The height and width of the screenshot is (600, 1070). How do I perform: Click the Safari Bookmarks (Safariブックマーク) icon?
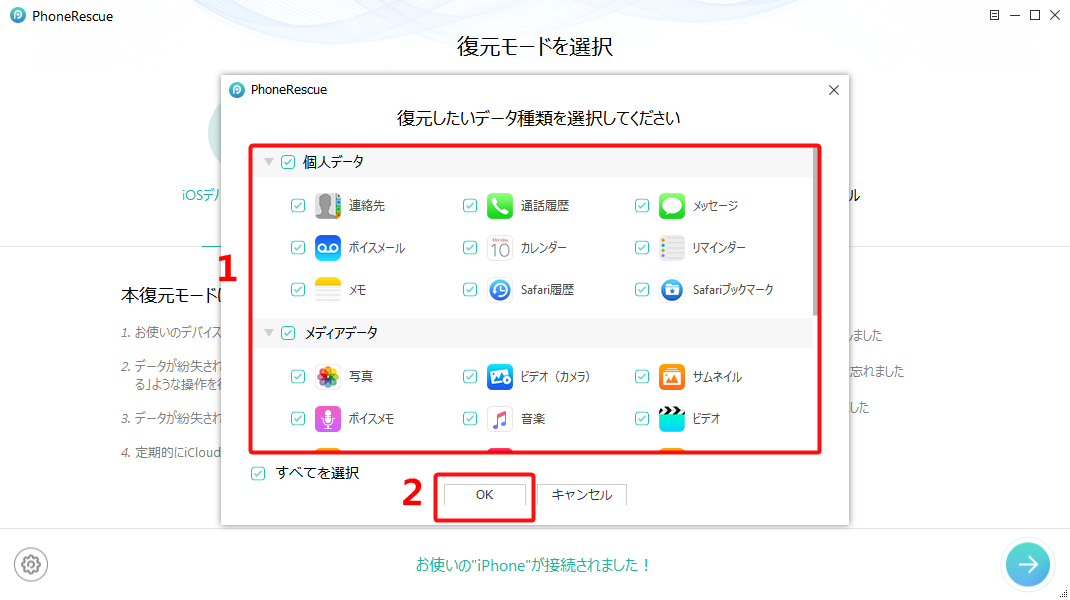pyautogui.click(x=671, y=290)
